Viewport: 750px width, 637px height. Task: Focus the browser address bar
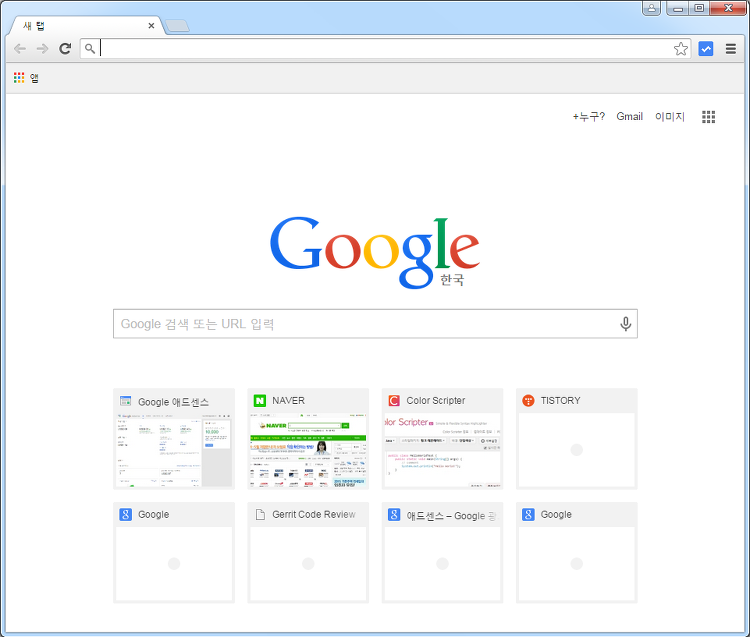[x=385, y=48]
